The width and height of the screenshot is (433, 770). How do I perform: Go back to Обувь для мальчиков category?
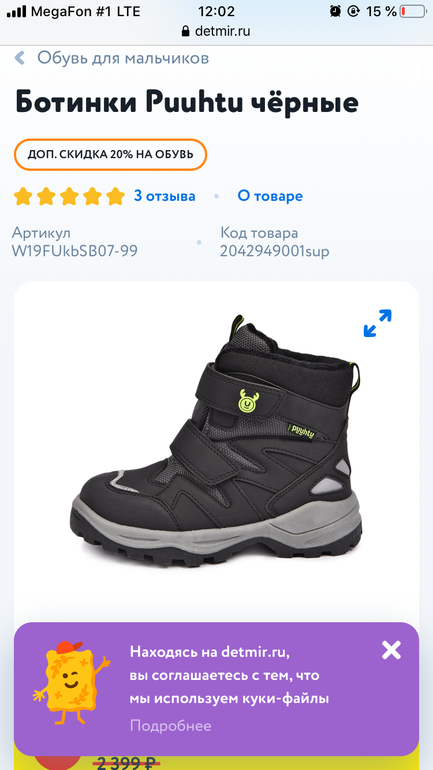123,58
